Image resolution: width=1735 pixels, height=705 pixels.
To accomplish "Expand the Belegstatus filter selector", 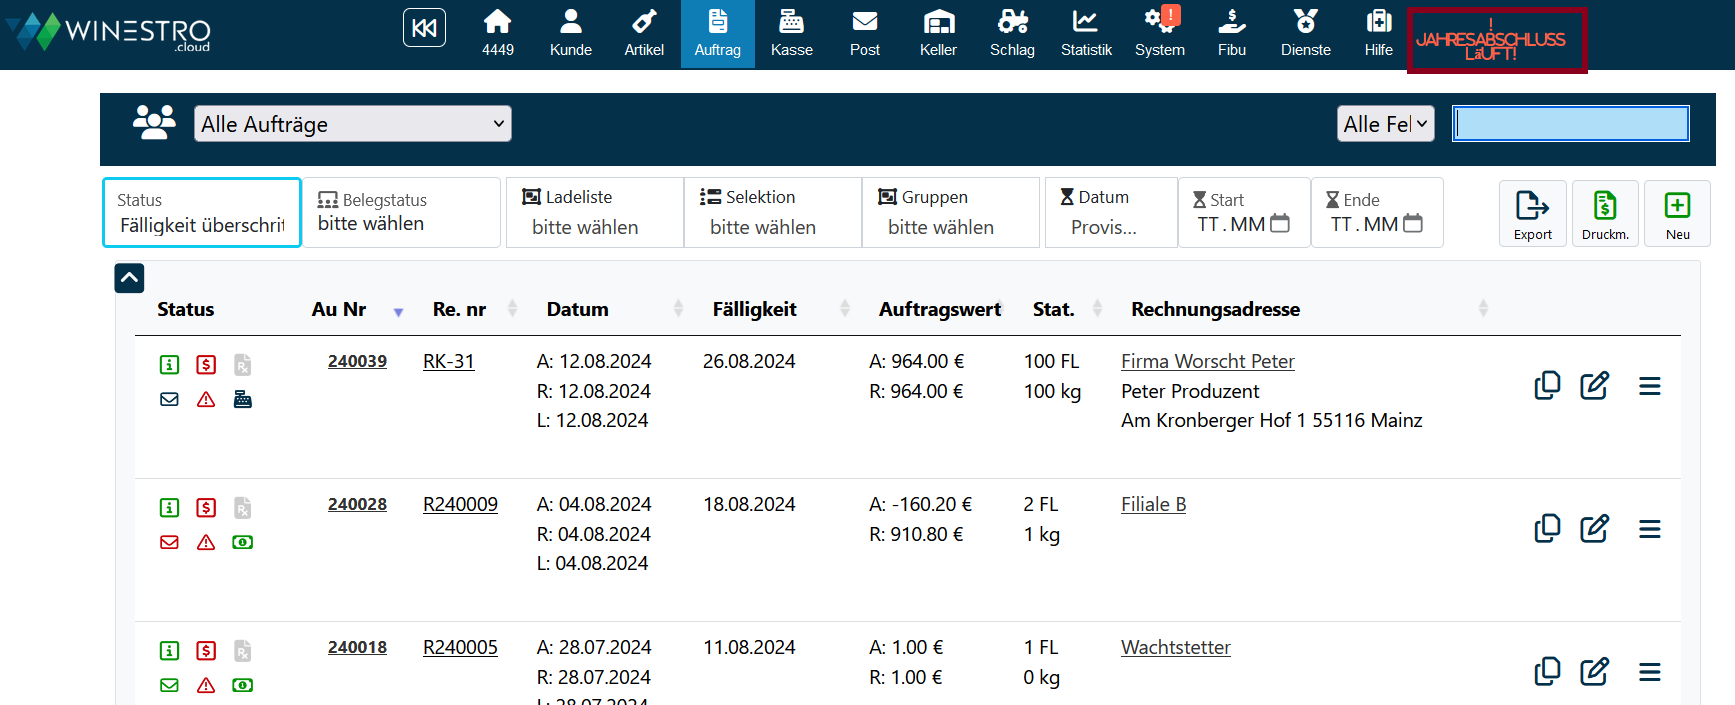I will click(x=401, y=213).
